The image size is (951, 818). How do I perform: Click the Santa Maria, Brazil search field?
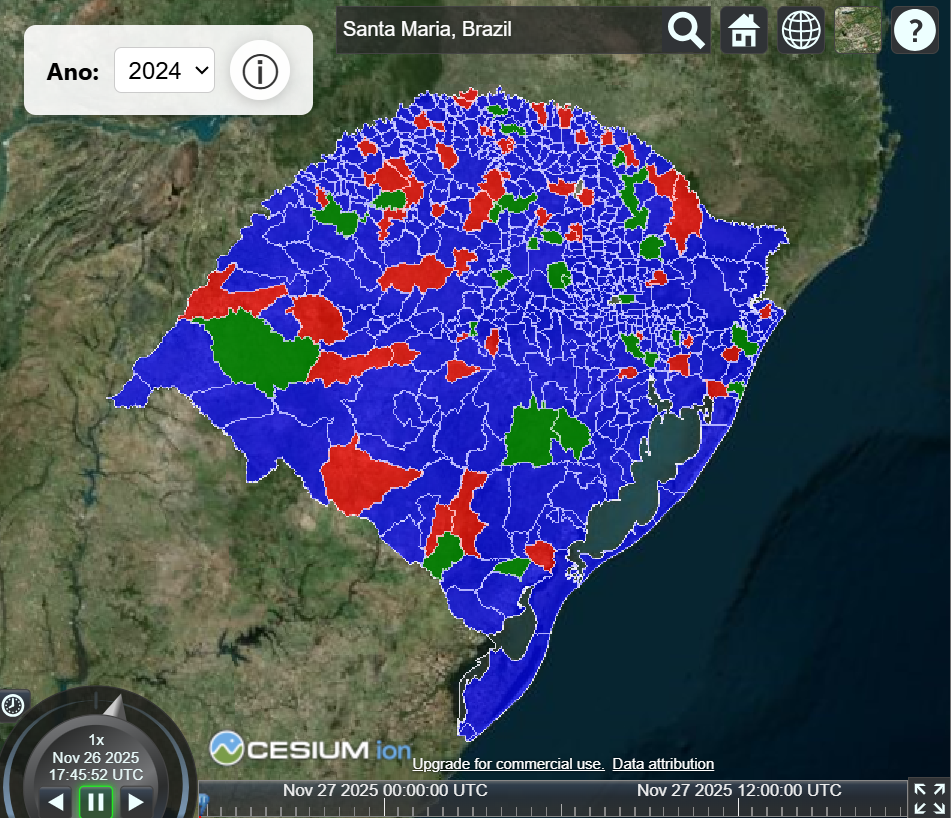click(x=500, y=29)
